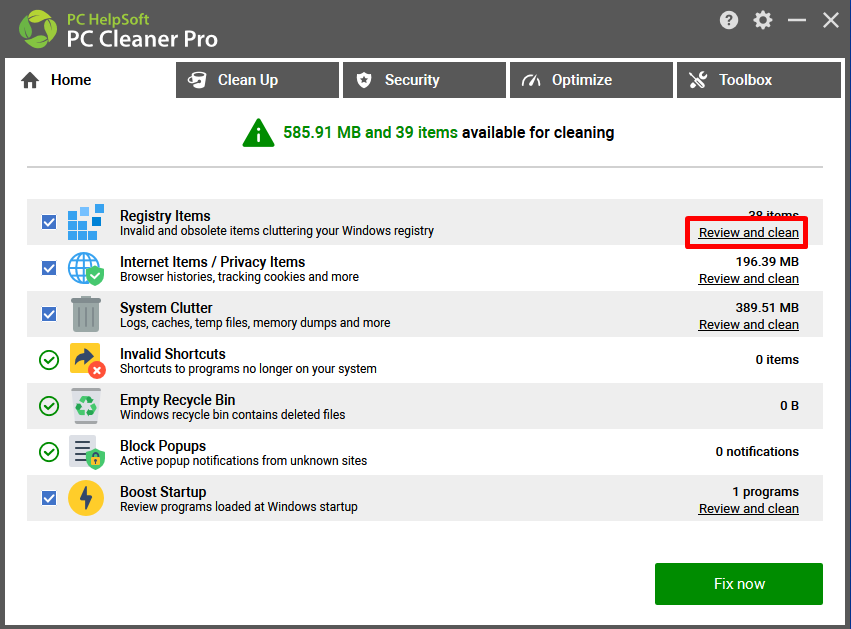Review and clean Registry Items
The width and height of the screenshot is (851, 629).
coord(748,233)
